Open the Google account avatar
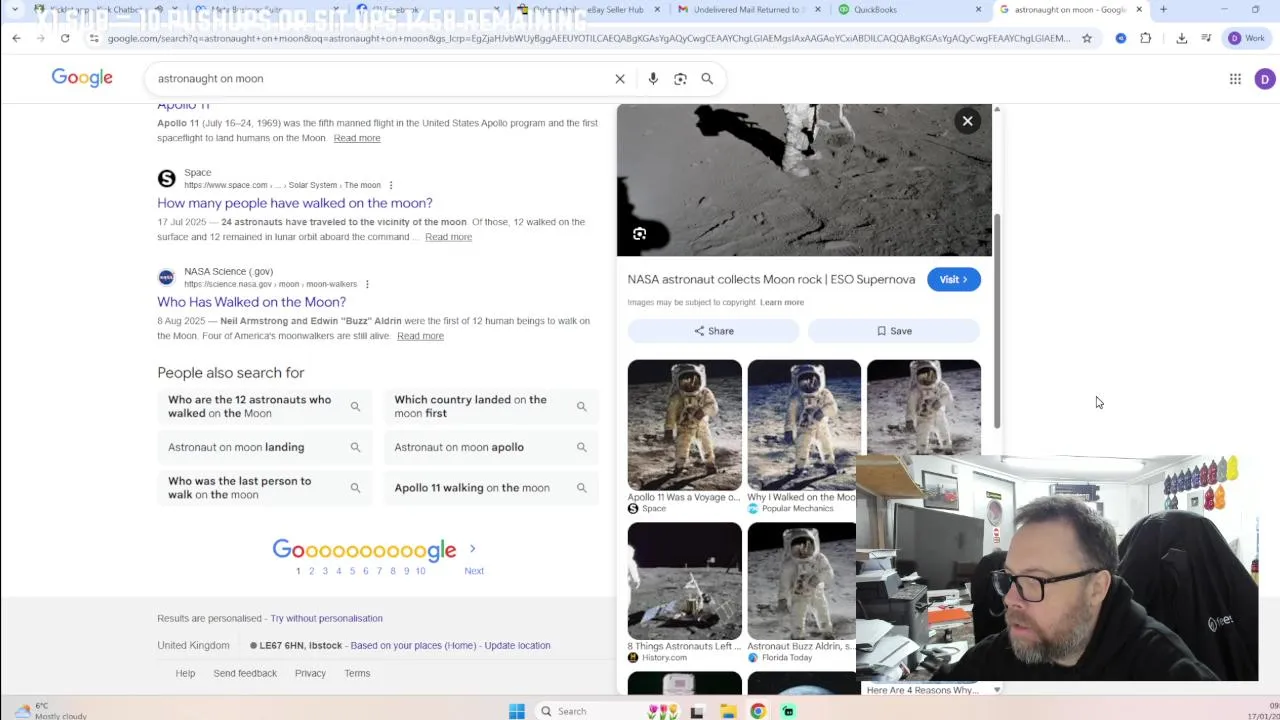 point(1265,79)
